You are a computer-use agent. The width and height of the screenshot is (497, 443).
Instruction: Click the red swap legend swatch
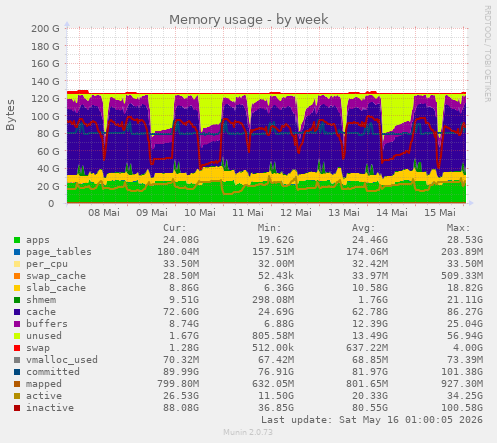pyautogui.click(x=17, y=348)
